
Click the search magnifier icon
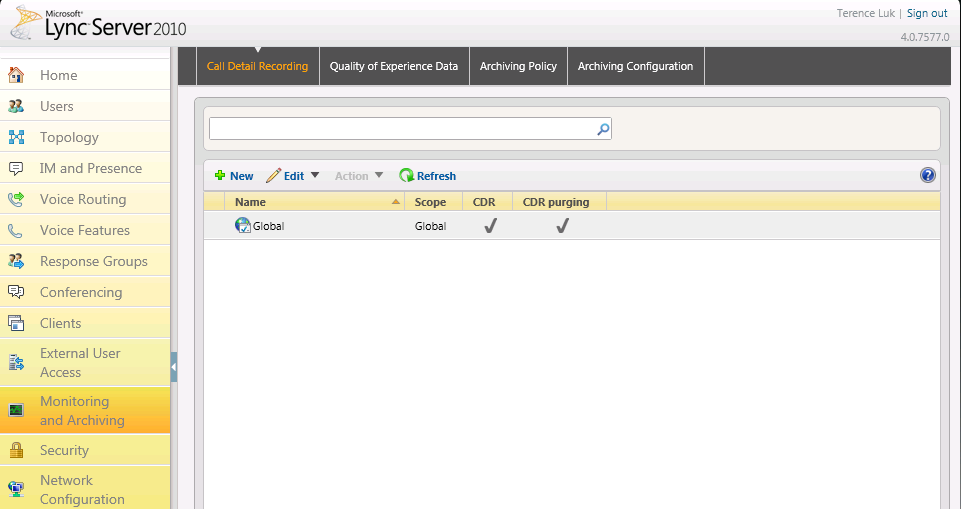(603, 129)
